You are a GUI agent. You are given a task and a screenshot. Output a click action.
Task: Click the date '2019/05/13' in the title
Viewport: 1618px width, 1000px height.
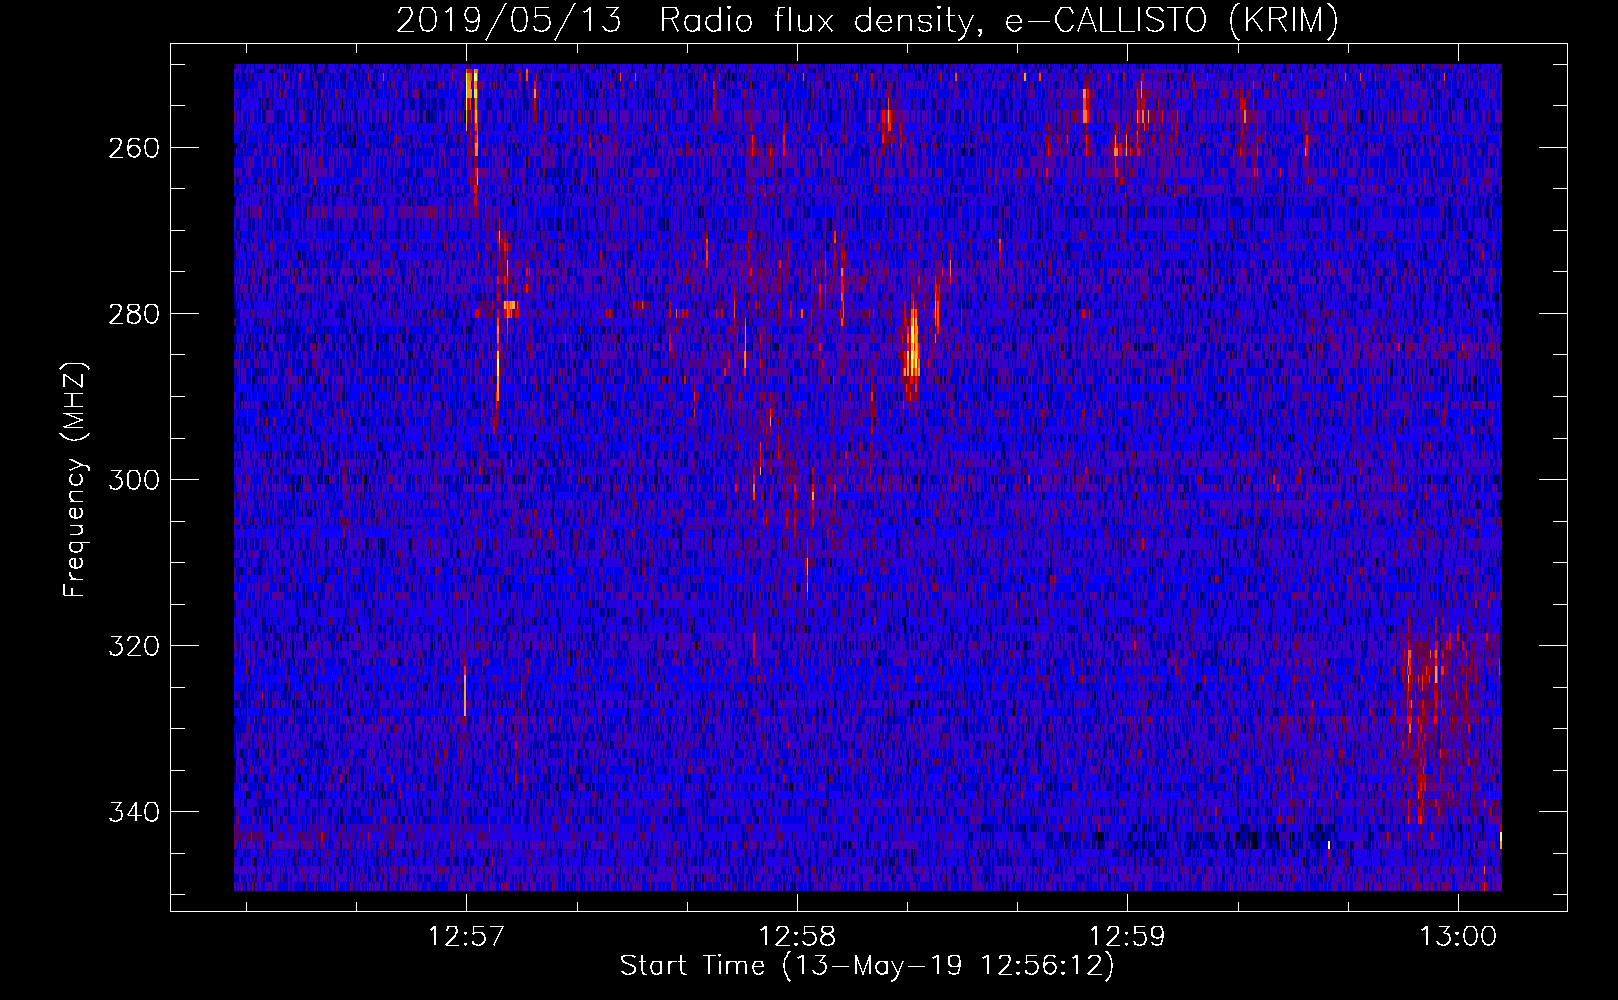tap(509, 20)
